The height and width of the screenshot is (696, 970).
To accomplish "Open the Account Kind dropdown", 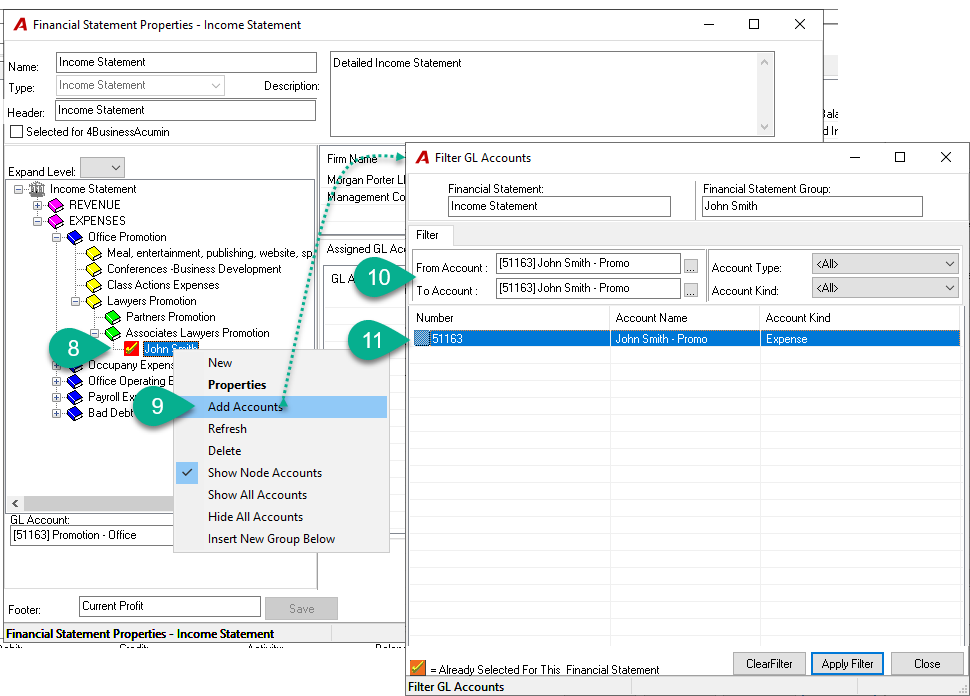I will (x=885, y=288).
